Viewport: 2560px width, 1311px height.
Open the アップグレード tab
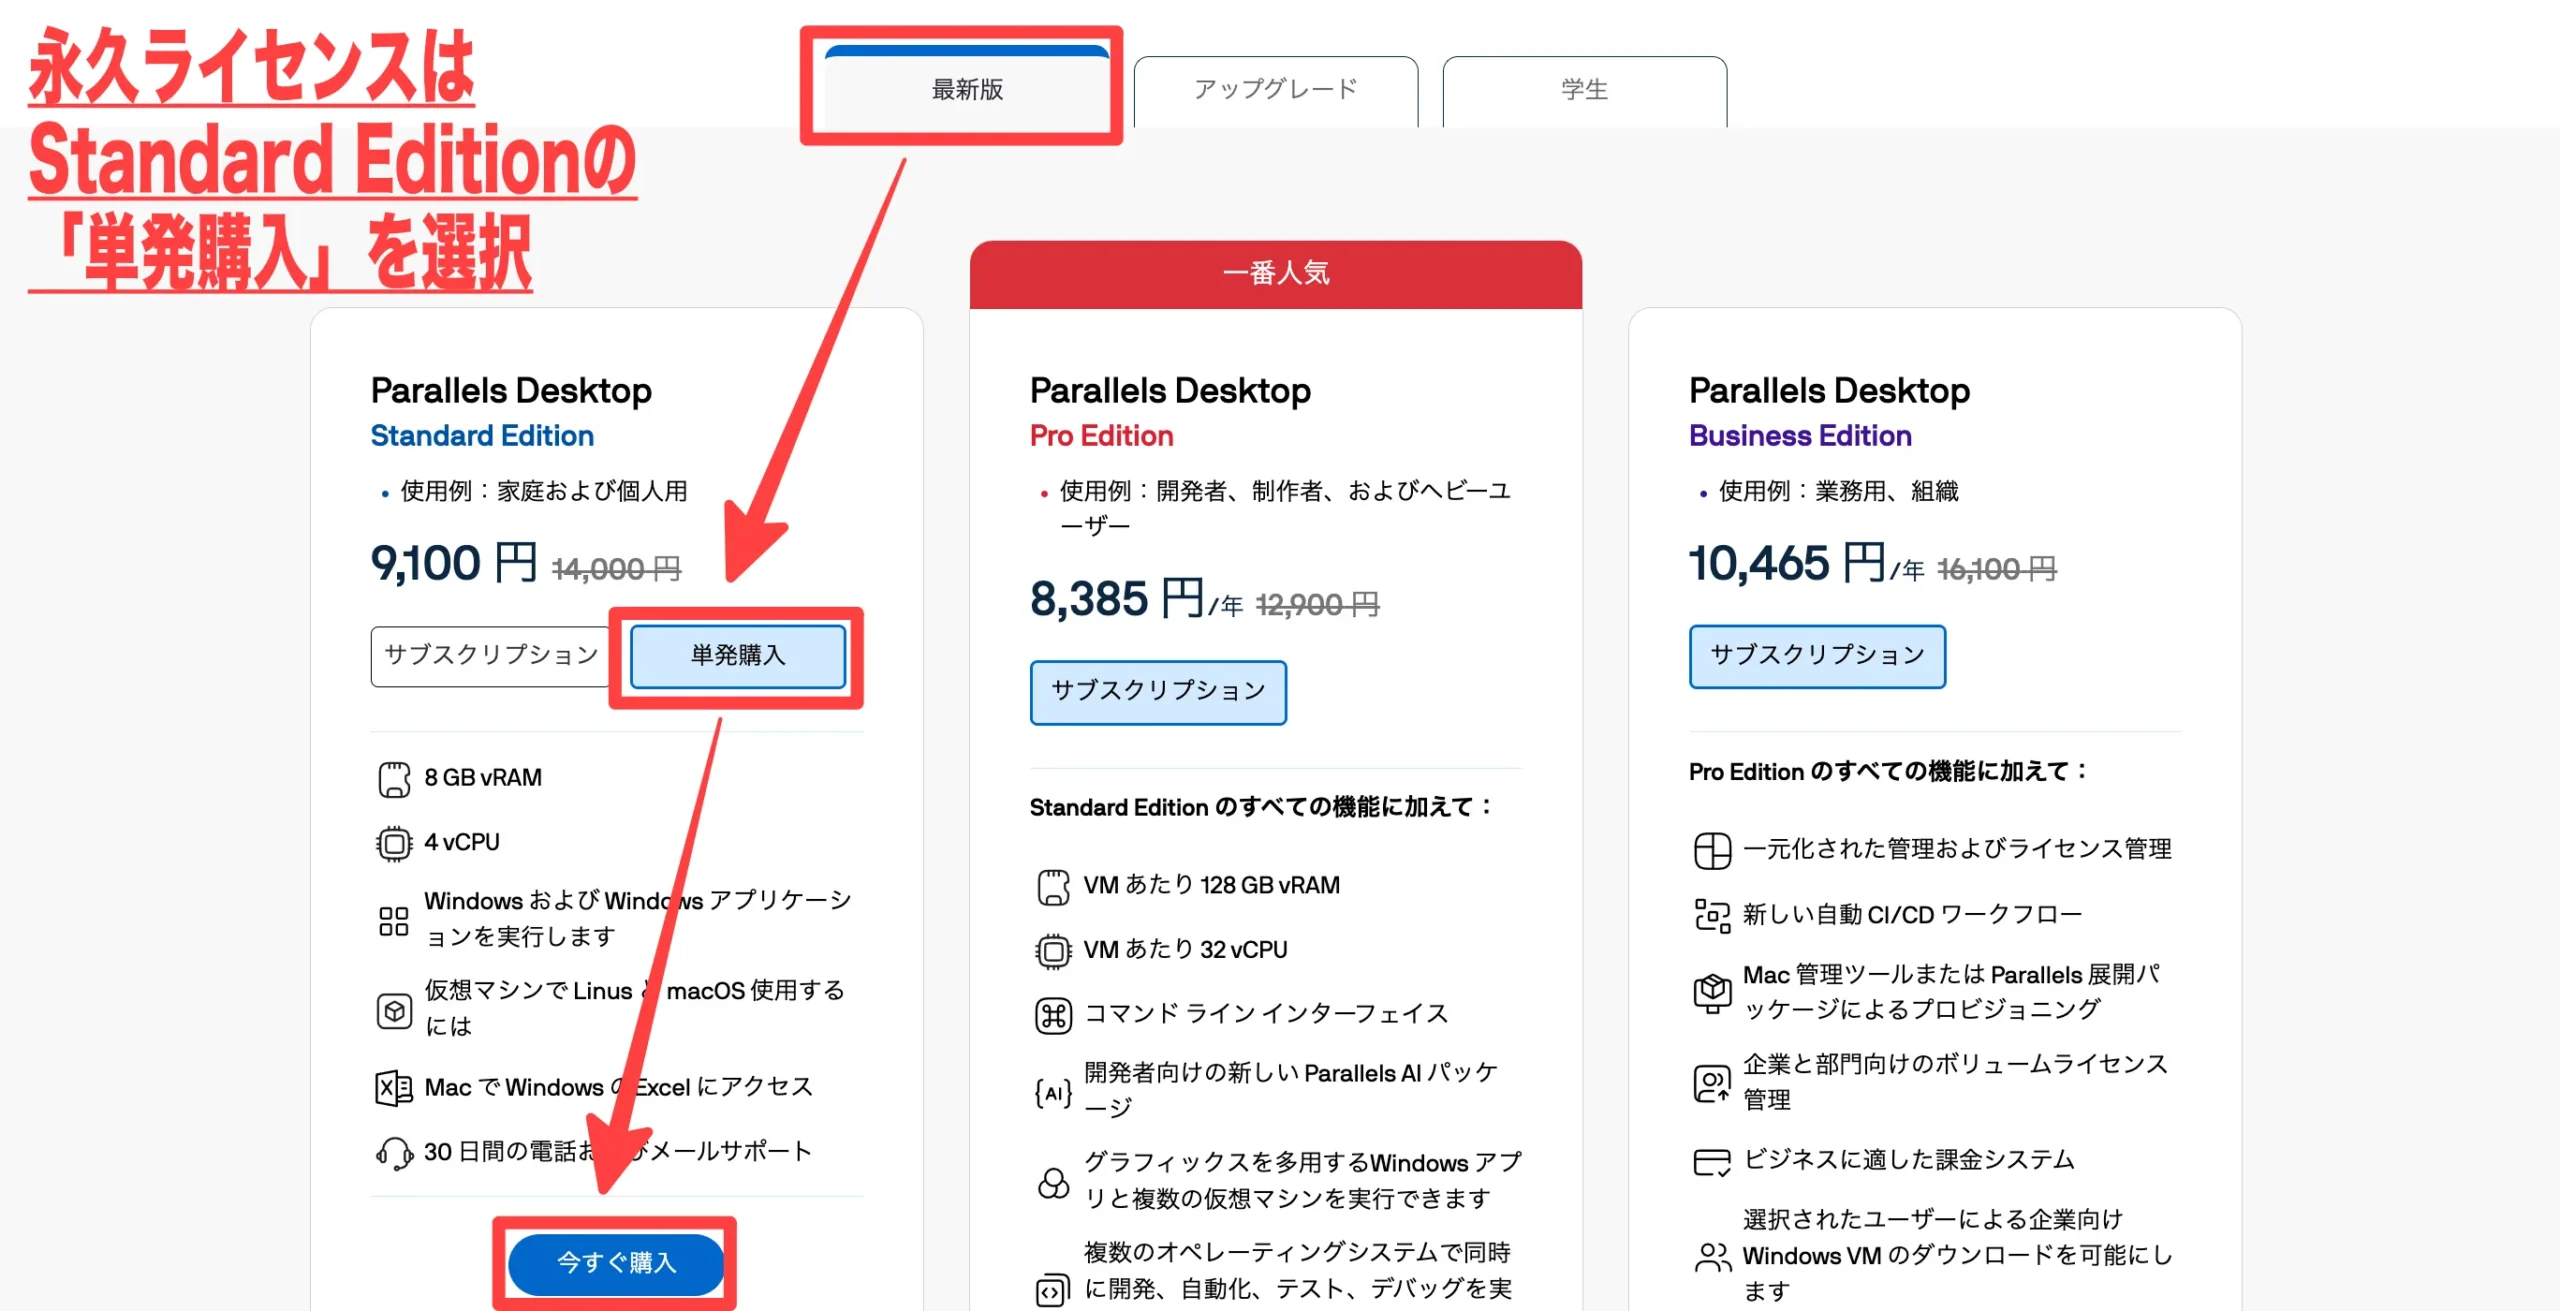coord(1275,90)
